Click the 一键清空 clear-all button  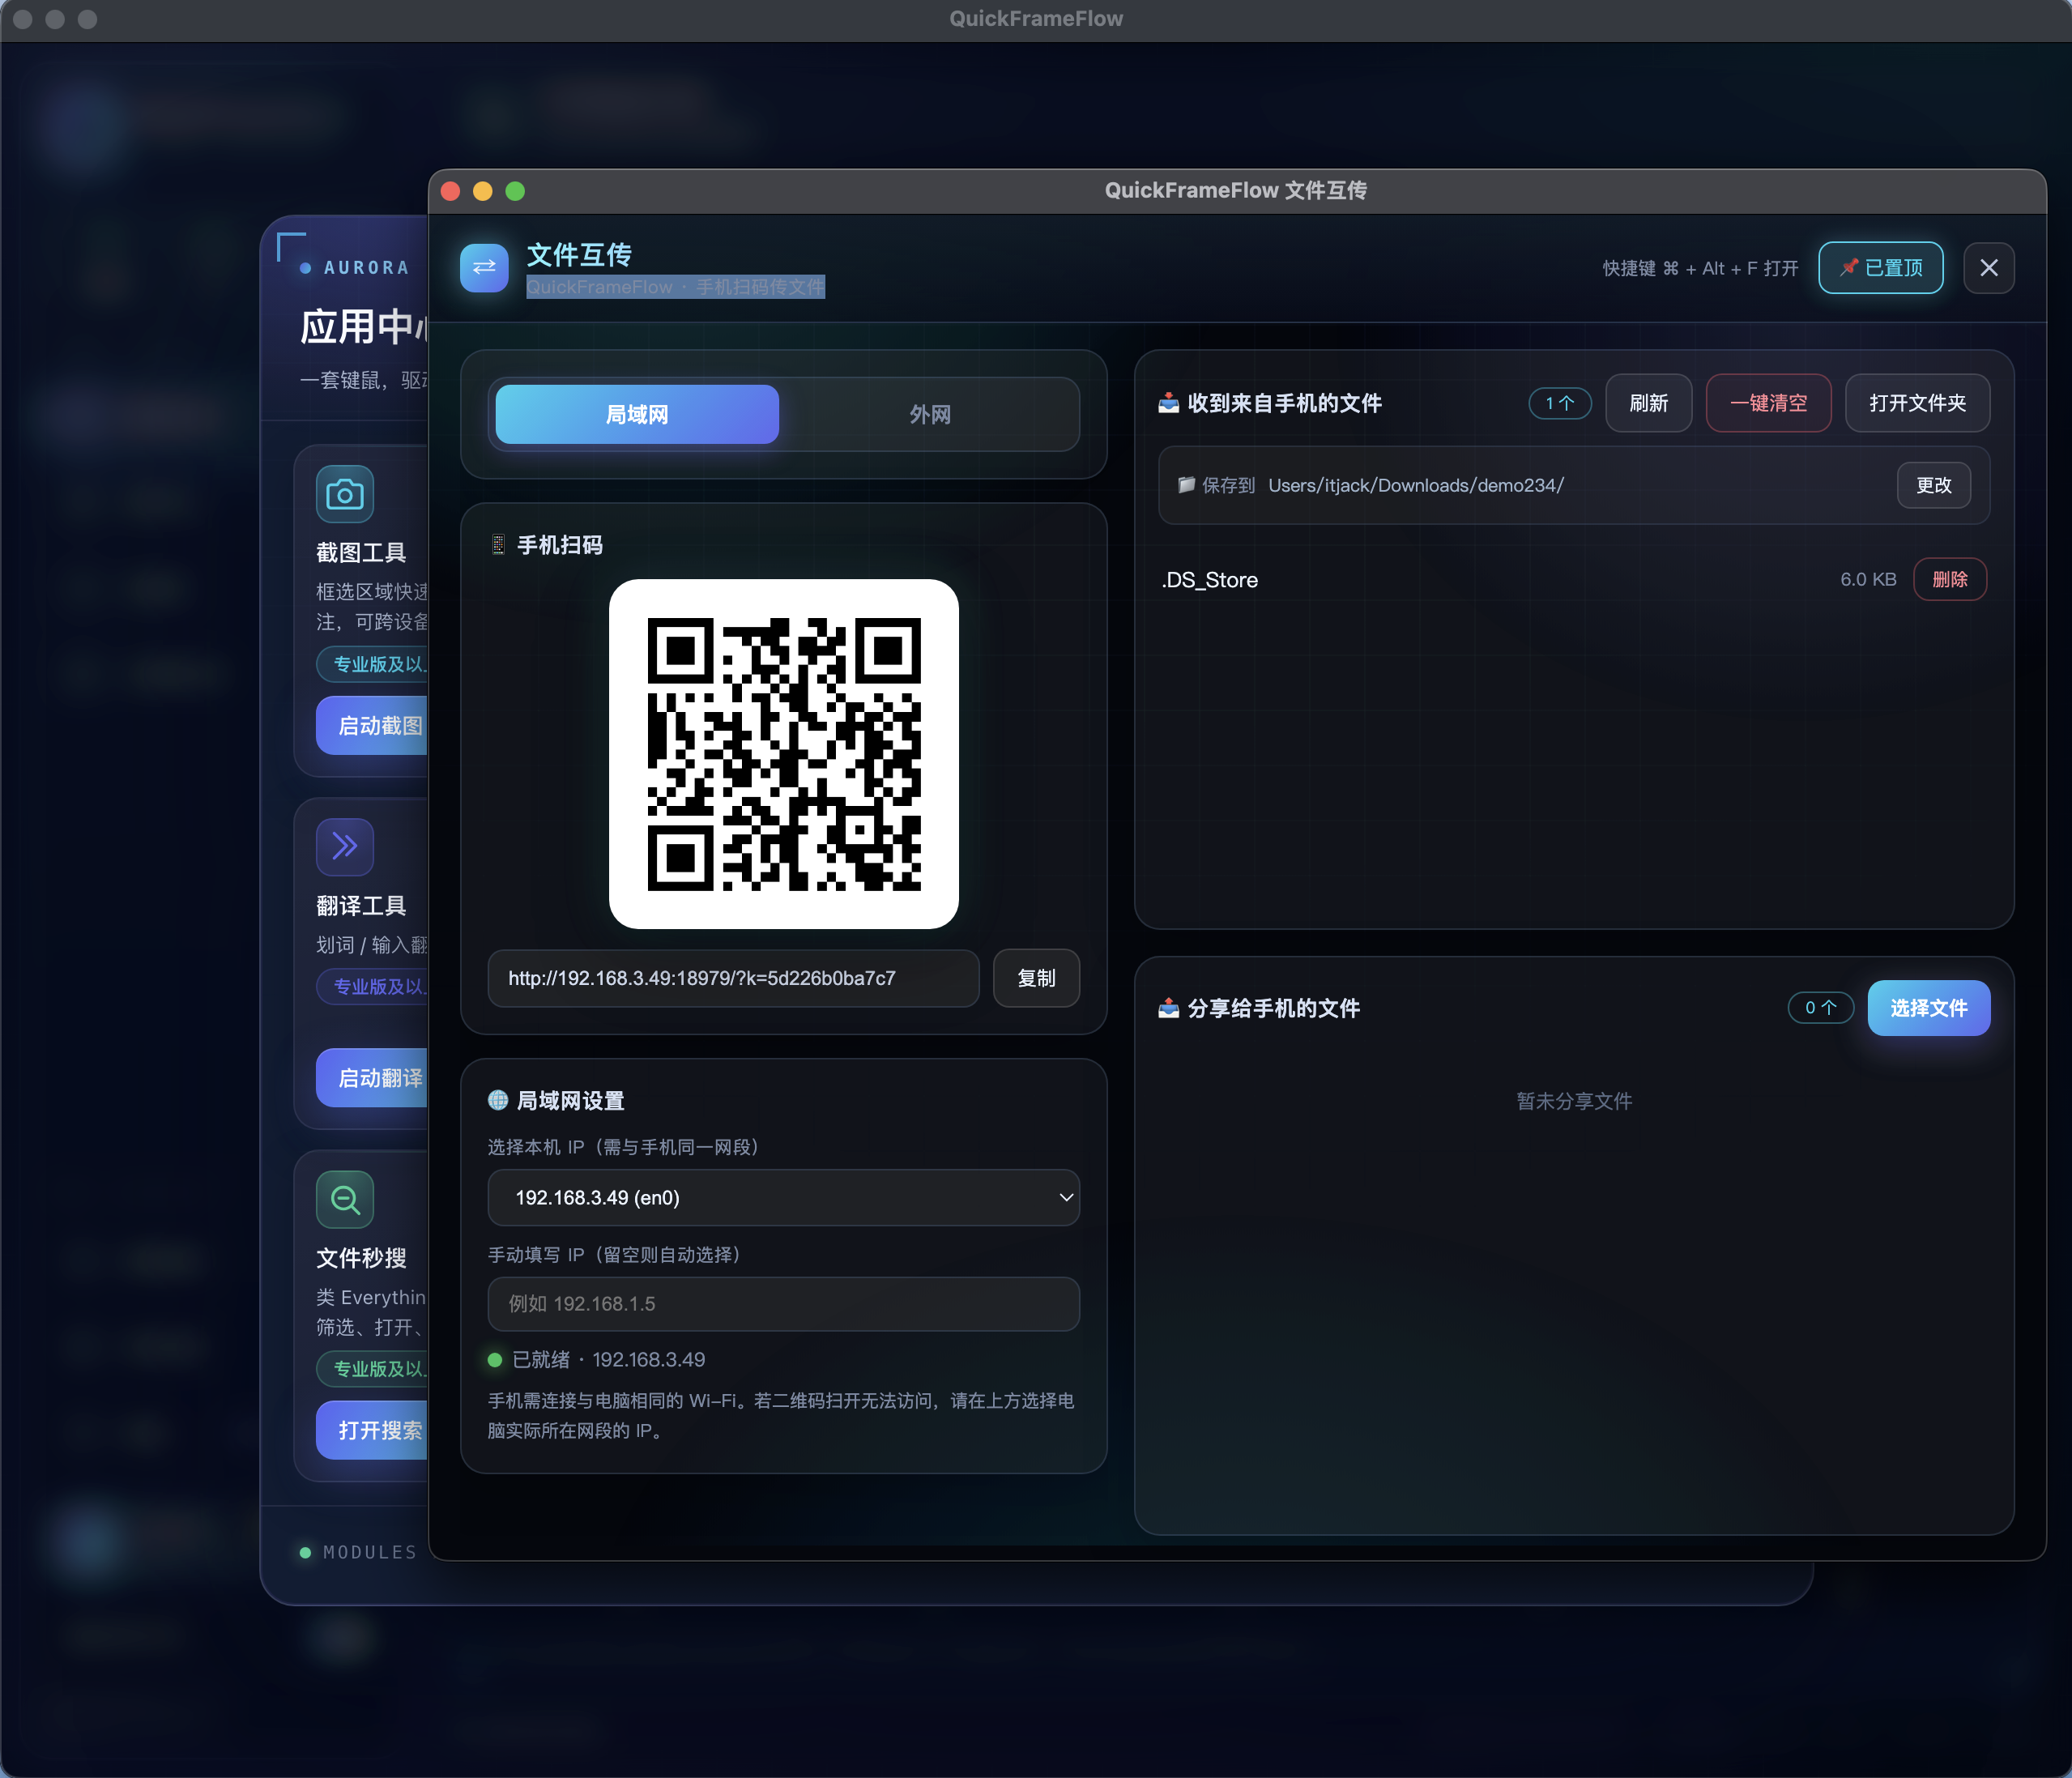point(1768,403)
